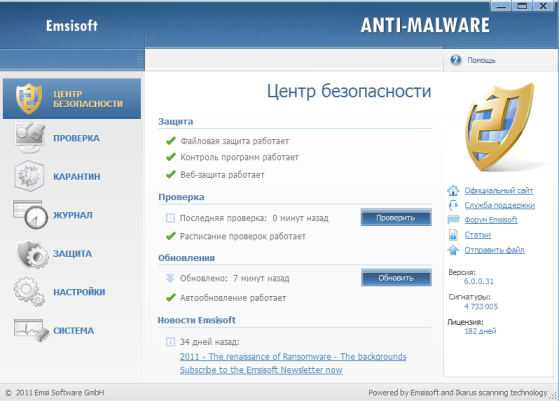559x401 pixels.
Task: Click the upload arrow icon beside Отправить файл
Action: coord(453,250)
